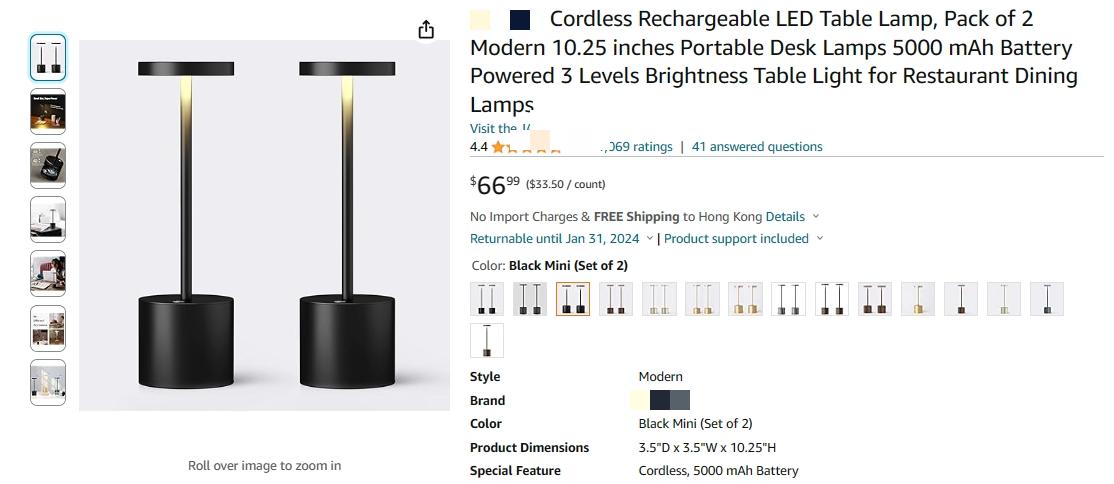Select the fourth color swatch option

(616, 299)
